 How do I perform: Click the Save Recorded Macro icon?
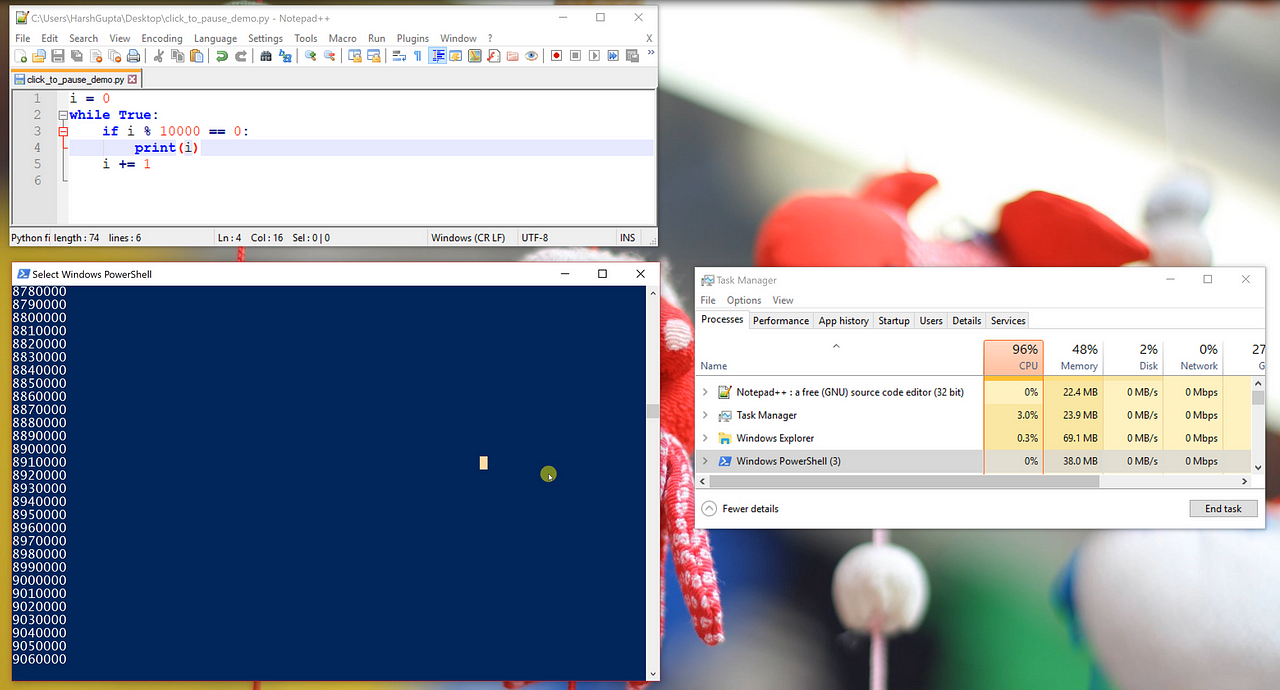click(632, 56)
